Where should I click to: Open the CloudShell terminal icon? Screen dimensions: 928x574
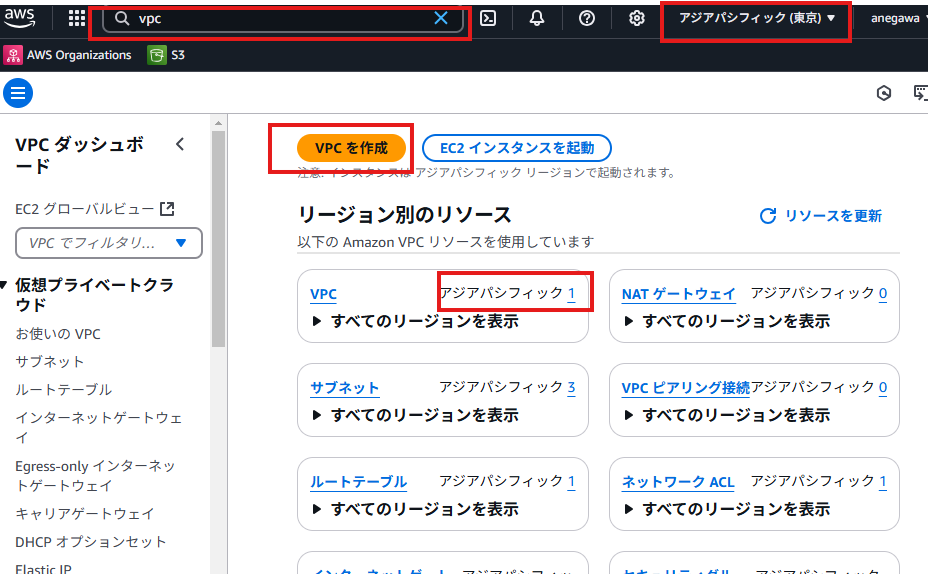(488, 18)
